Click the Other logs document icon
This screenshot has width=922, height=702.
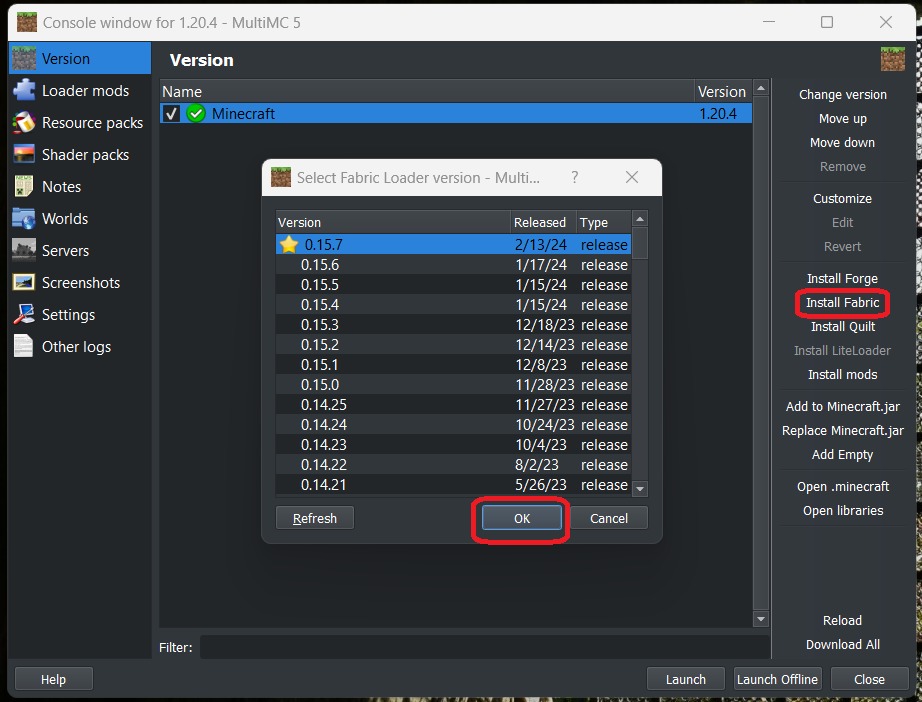24,346
